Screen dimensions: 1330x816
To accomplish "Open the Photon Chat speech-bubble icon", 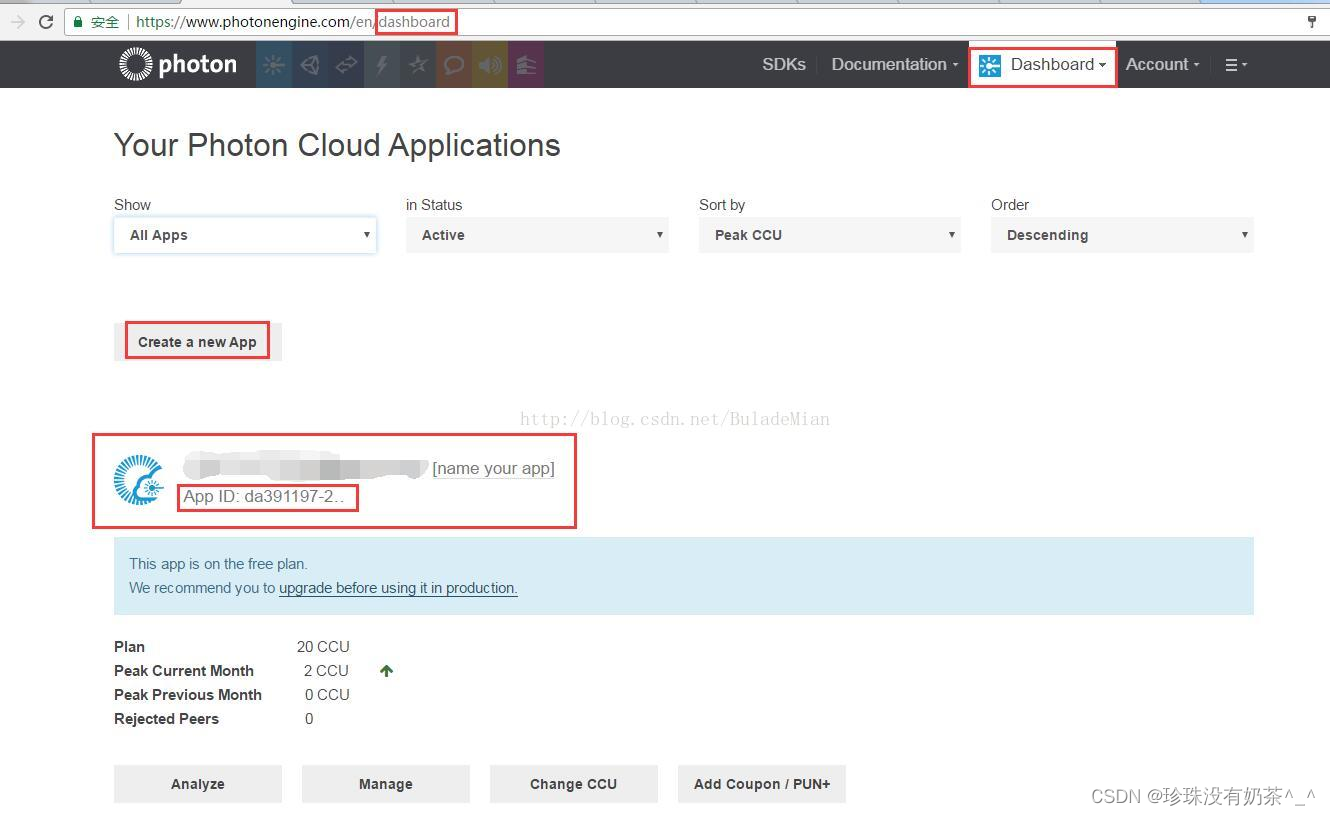I will point(454,65).
